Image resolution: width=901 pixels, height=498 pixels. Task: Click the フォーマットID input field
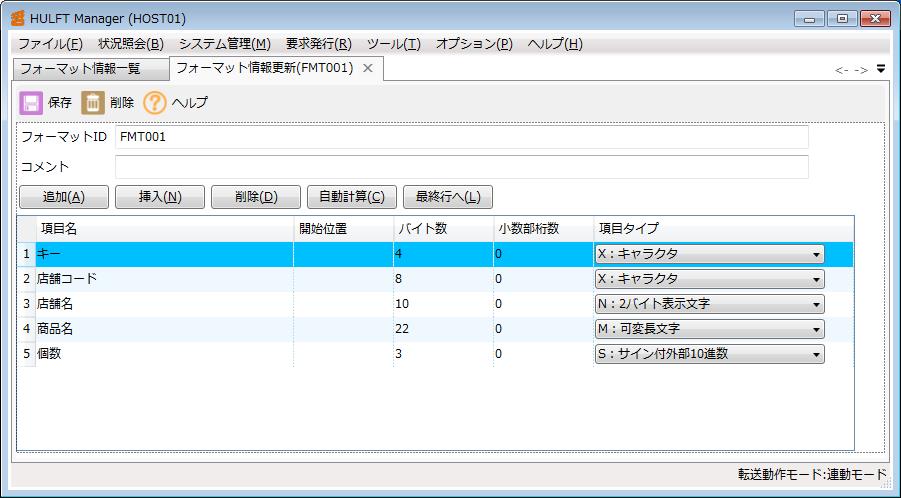461,137
